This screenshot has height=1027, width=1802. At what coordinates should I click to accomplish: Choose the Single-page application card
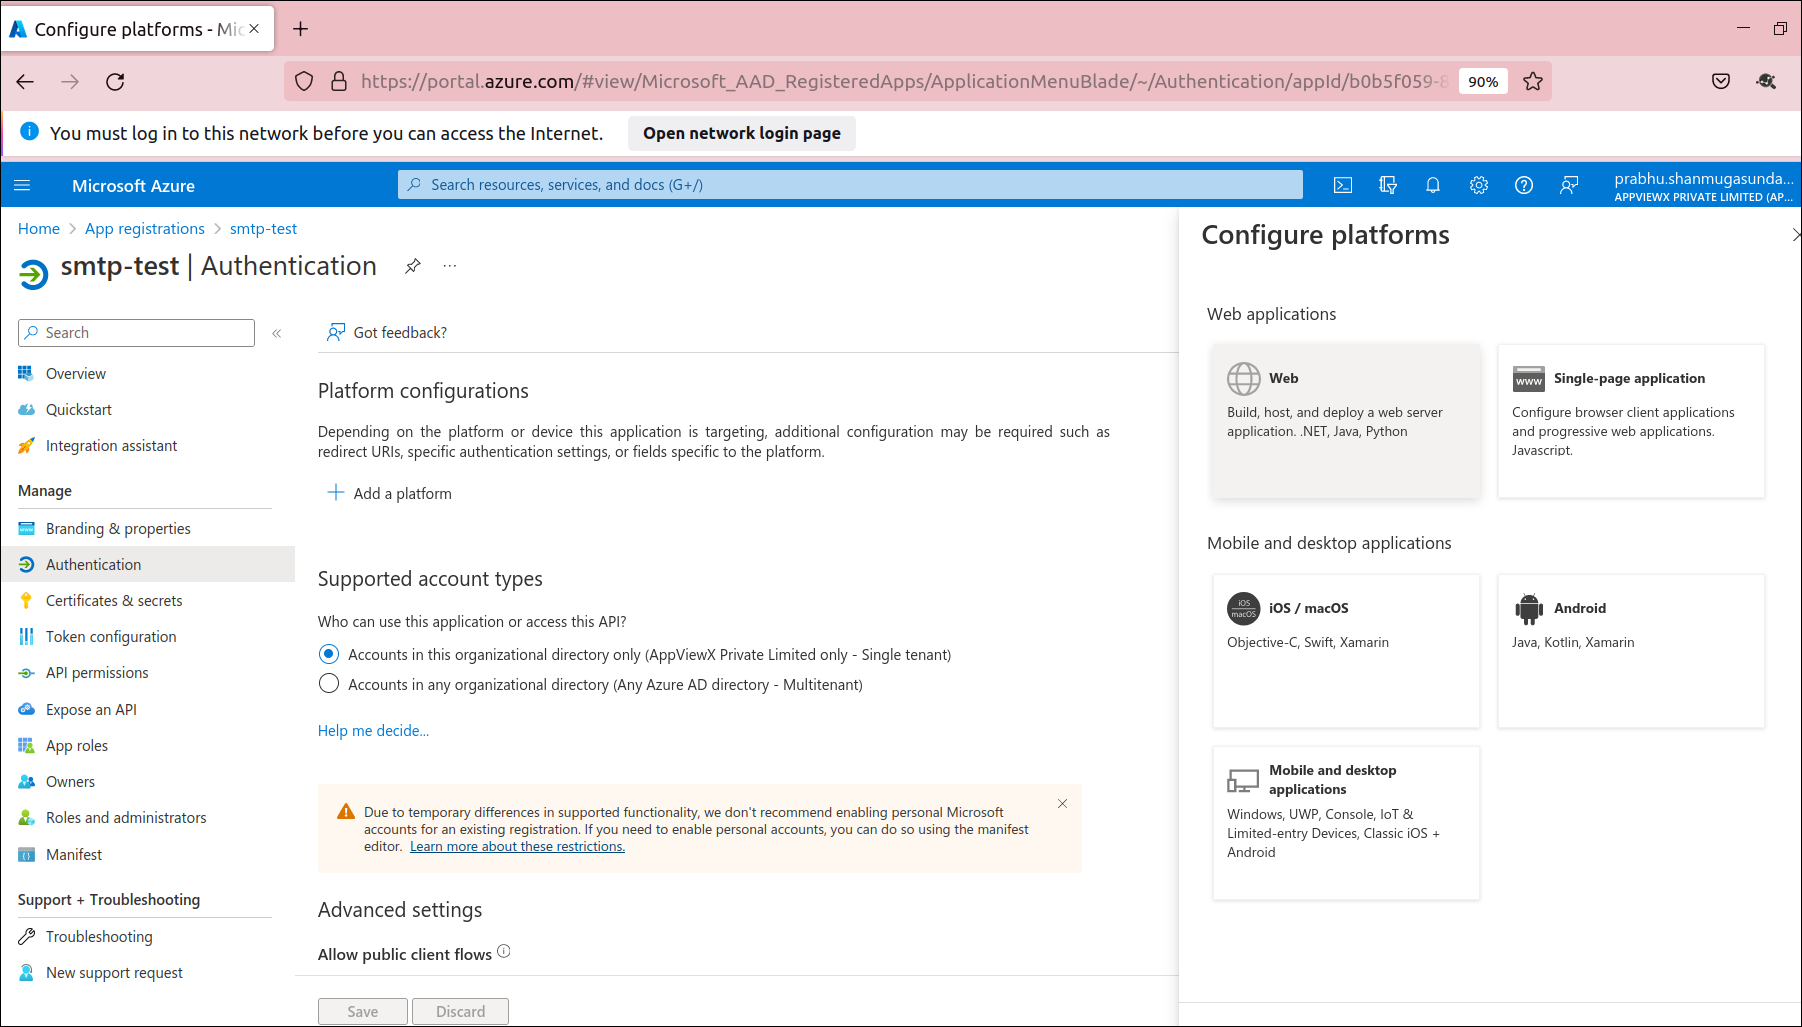click(x=1631, y=421)
